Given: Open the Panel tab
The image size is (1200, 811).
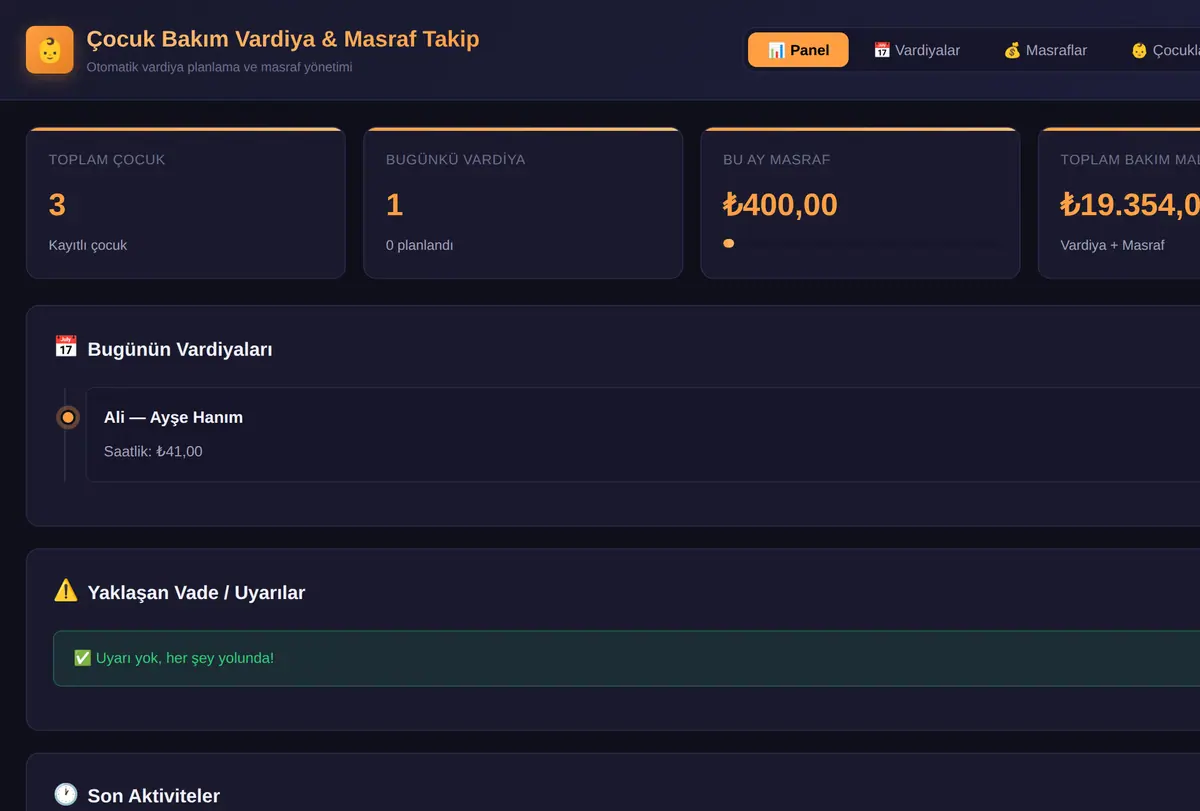Looking at the screenshot, I should coord(798,50).
